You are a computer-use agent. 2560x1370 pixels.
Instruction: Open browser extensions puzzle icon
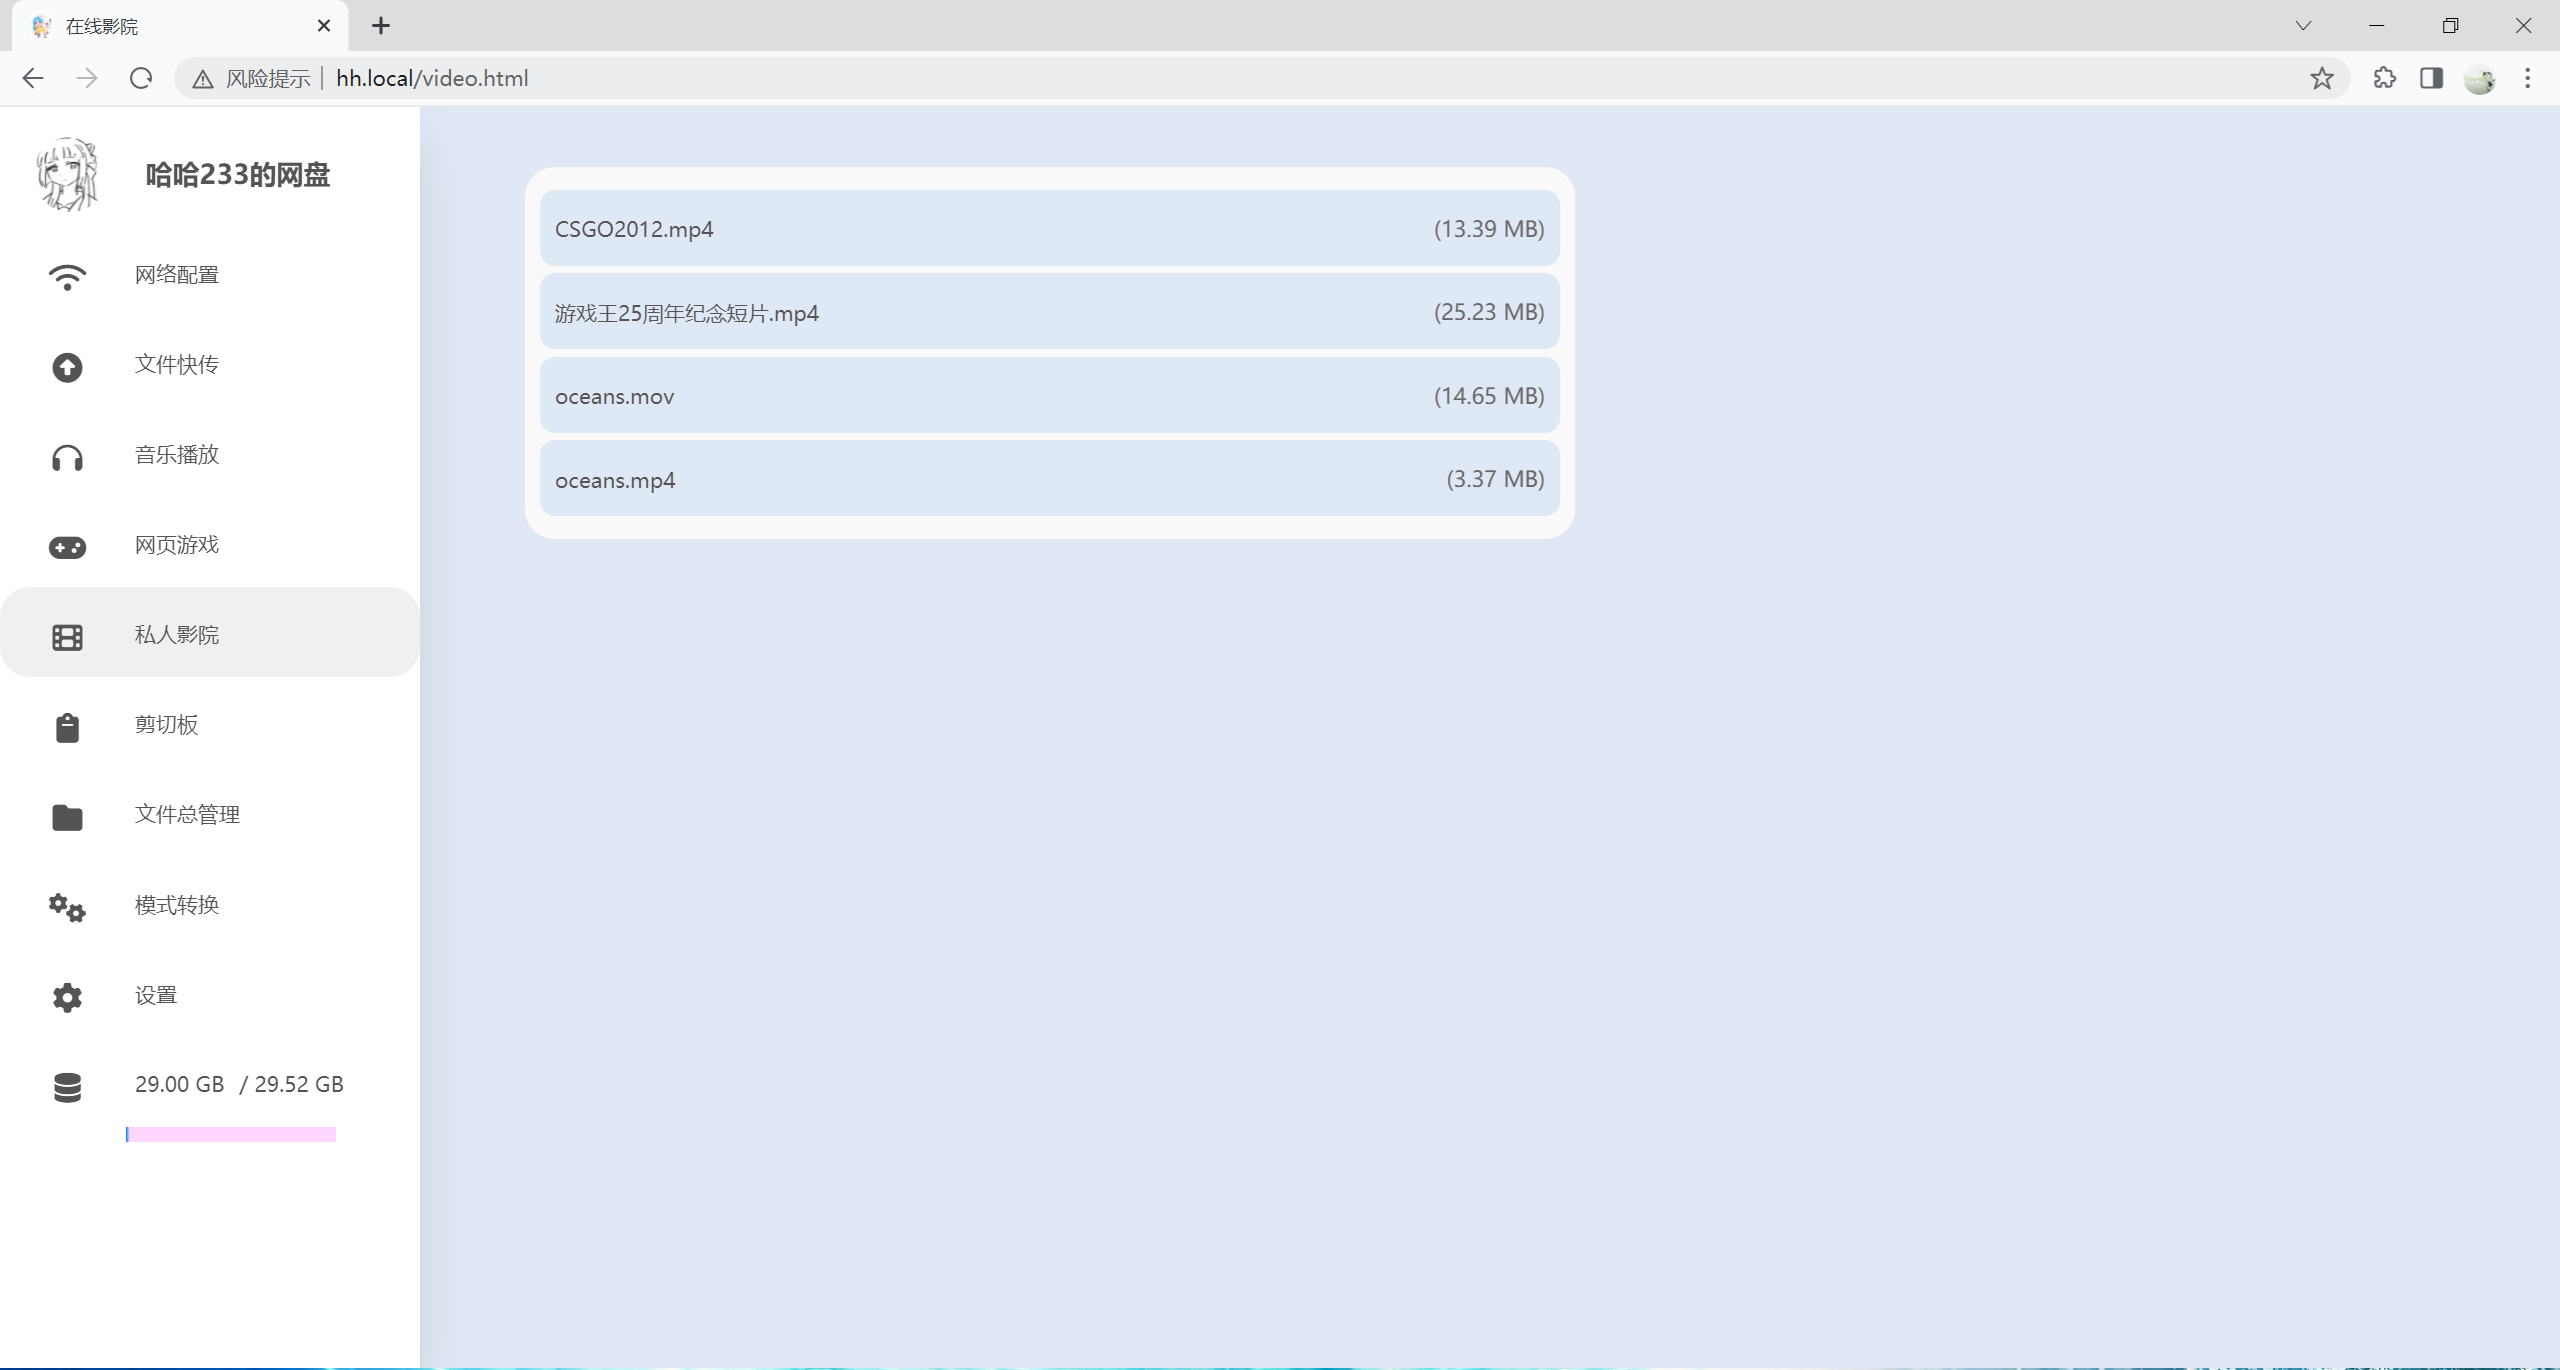coord(2384,78)
